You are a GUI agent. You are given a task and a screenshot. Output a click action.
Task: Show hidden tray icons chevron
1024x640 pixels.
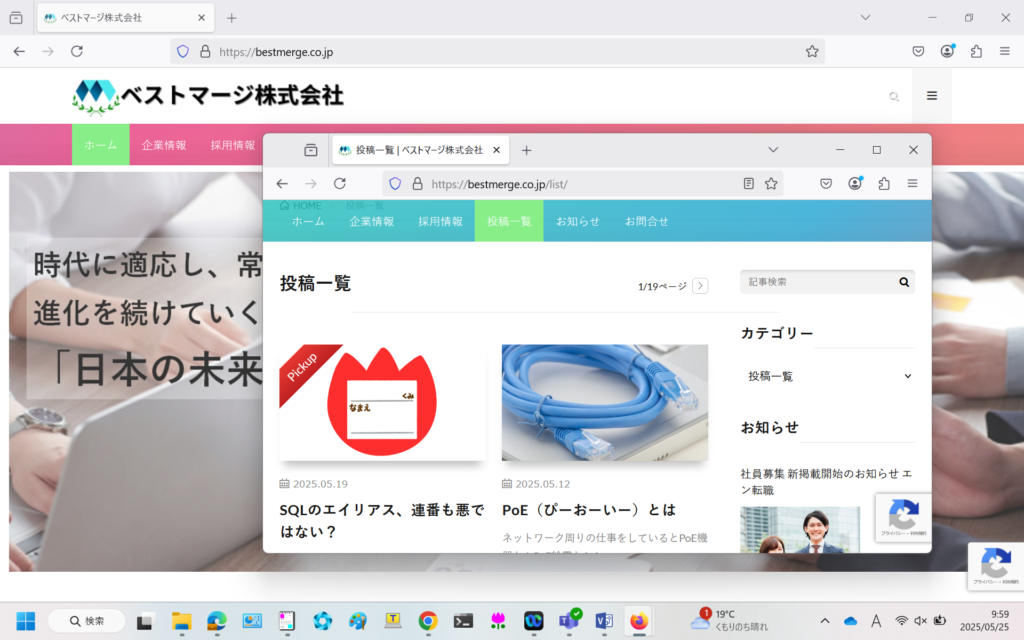825,621
